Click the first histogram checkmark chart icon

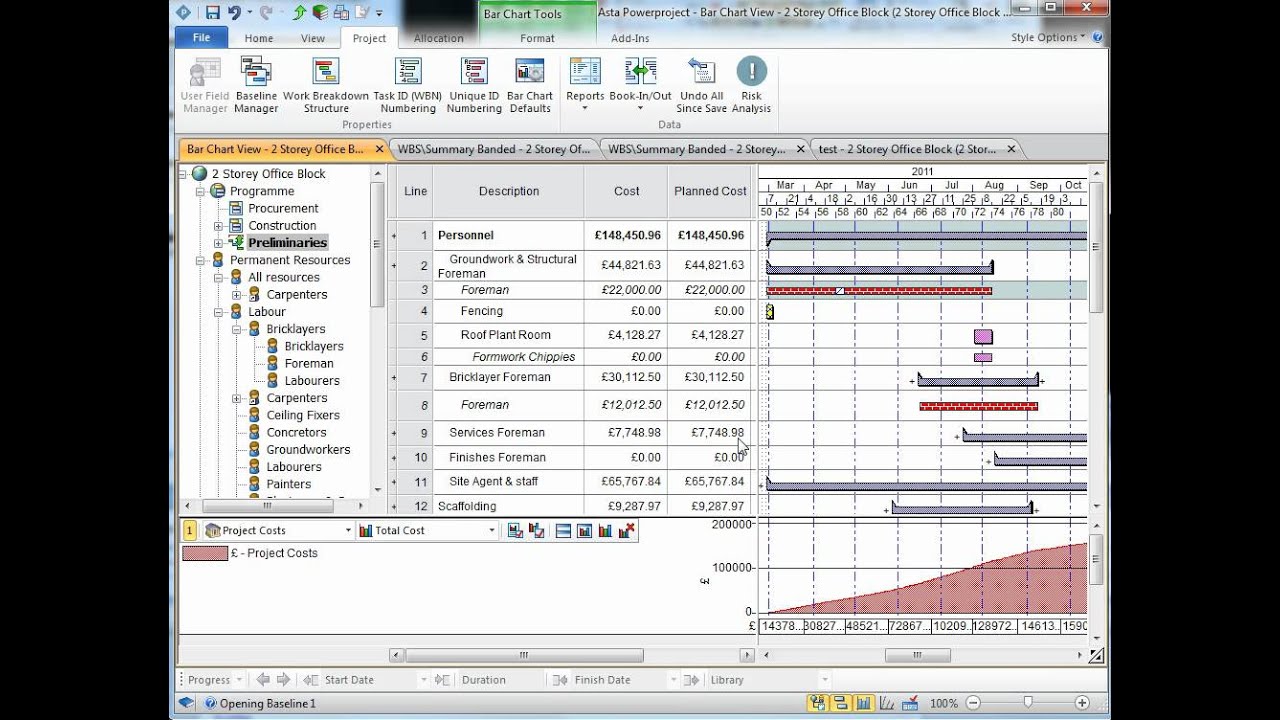click(x=514, y=530)
